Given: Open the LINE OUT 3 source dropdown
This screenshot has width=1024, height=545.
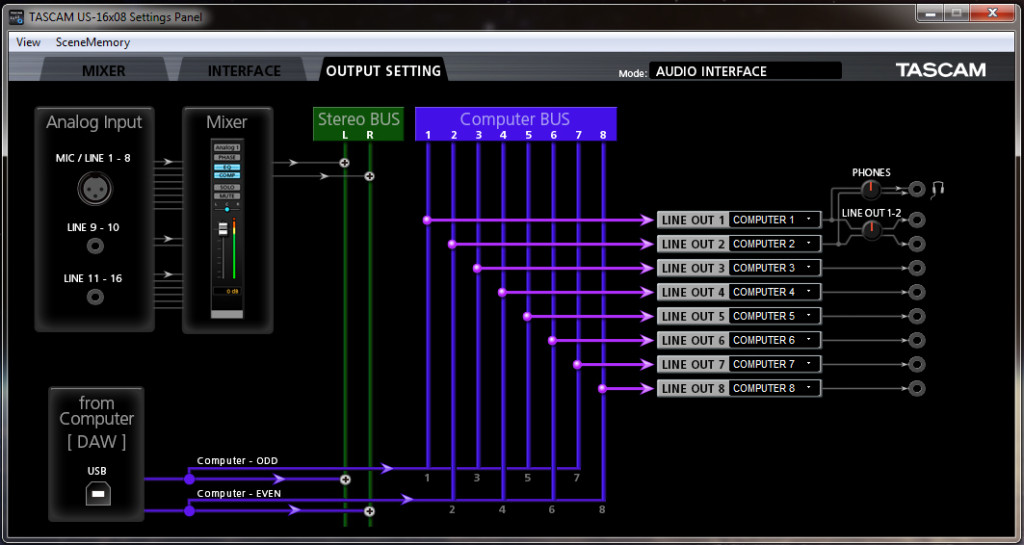Looking at the screenshot, I should tap(775, 268).
